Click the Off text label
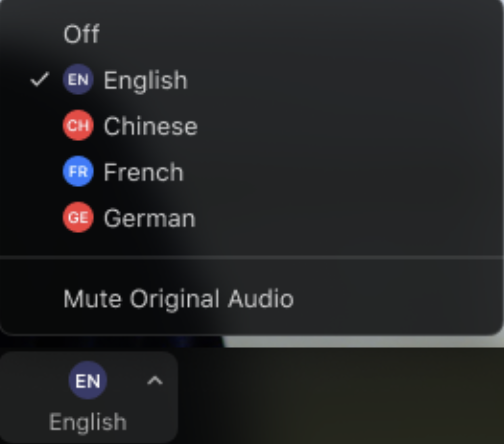The width and height of the screenshot is (504, 444). click(x=82, y=34)
